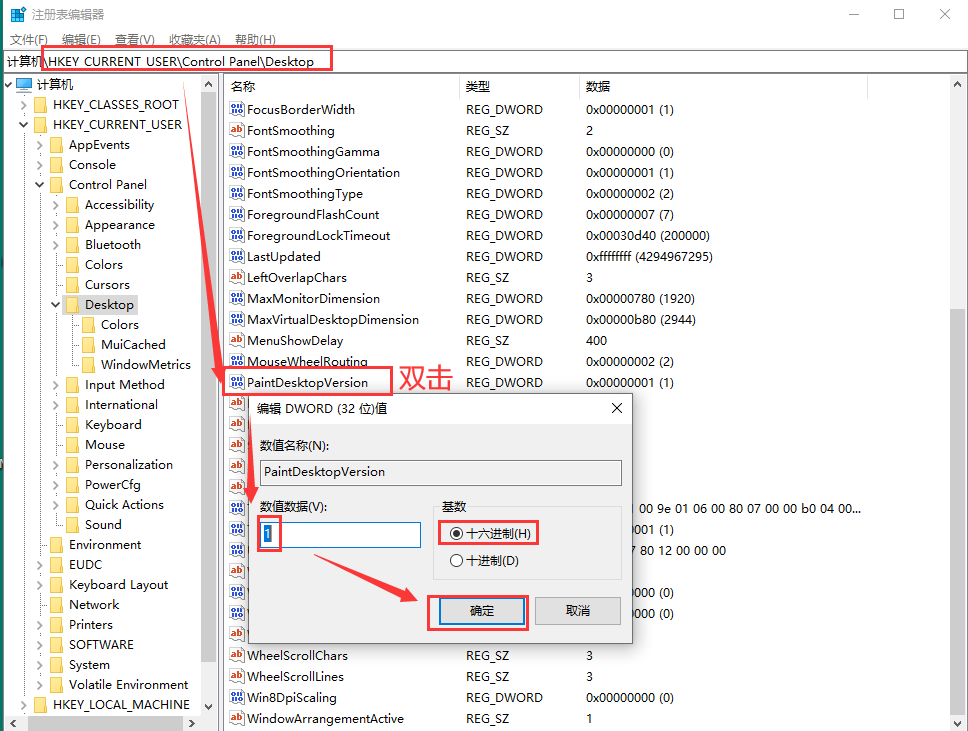Open the 文件(F) menu
This screenshot has height=731, width=968.
28,40
